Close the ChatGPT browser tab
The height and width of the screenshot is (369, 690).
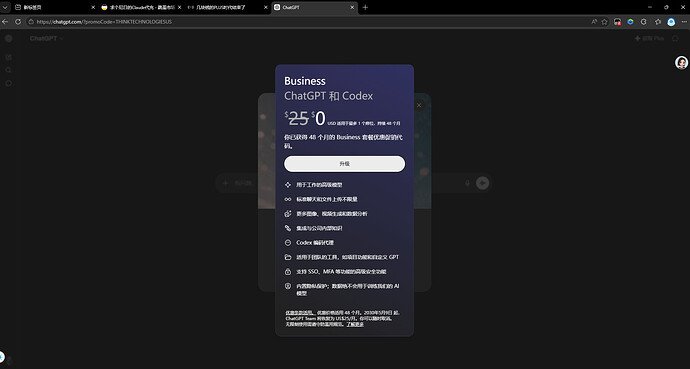tap(352, 7)
